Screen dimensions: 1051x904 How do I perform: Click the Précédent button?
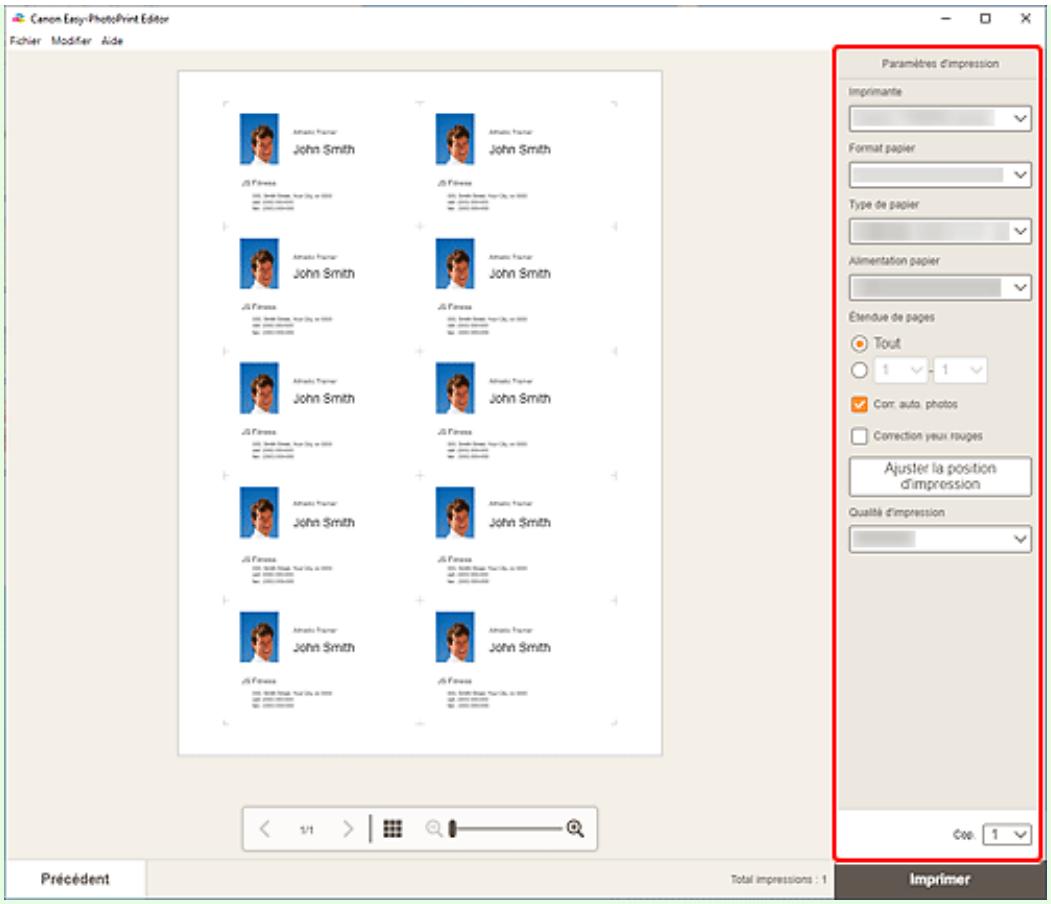tap(75, 879)
